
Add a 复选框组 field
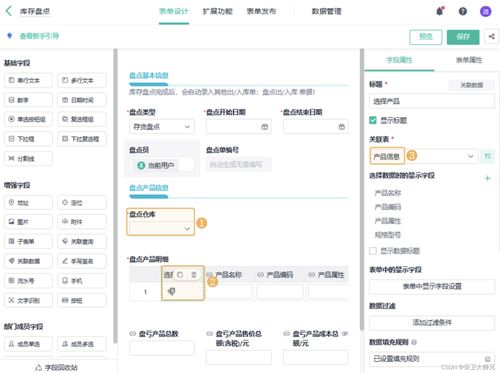coord(82,119)
